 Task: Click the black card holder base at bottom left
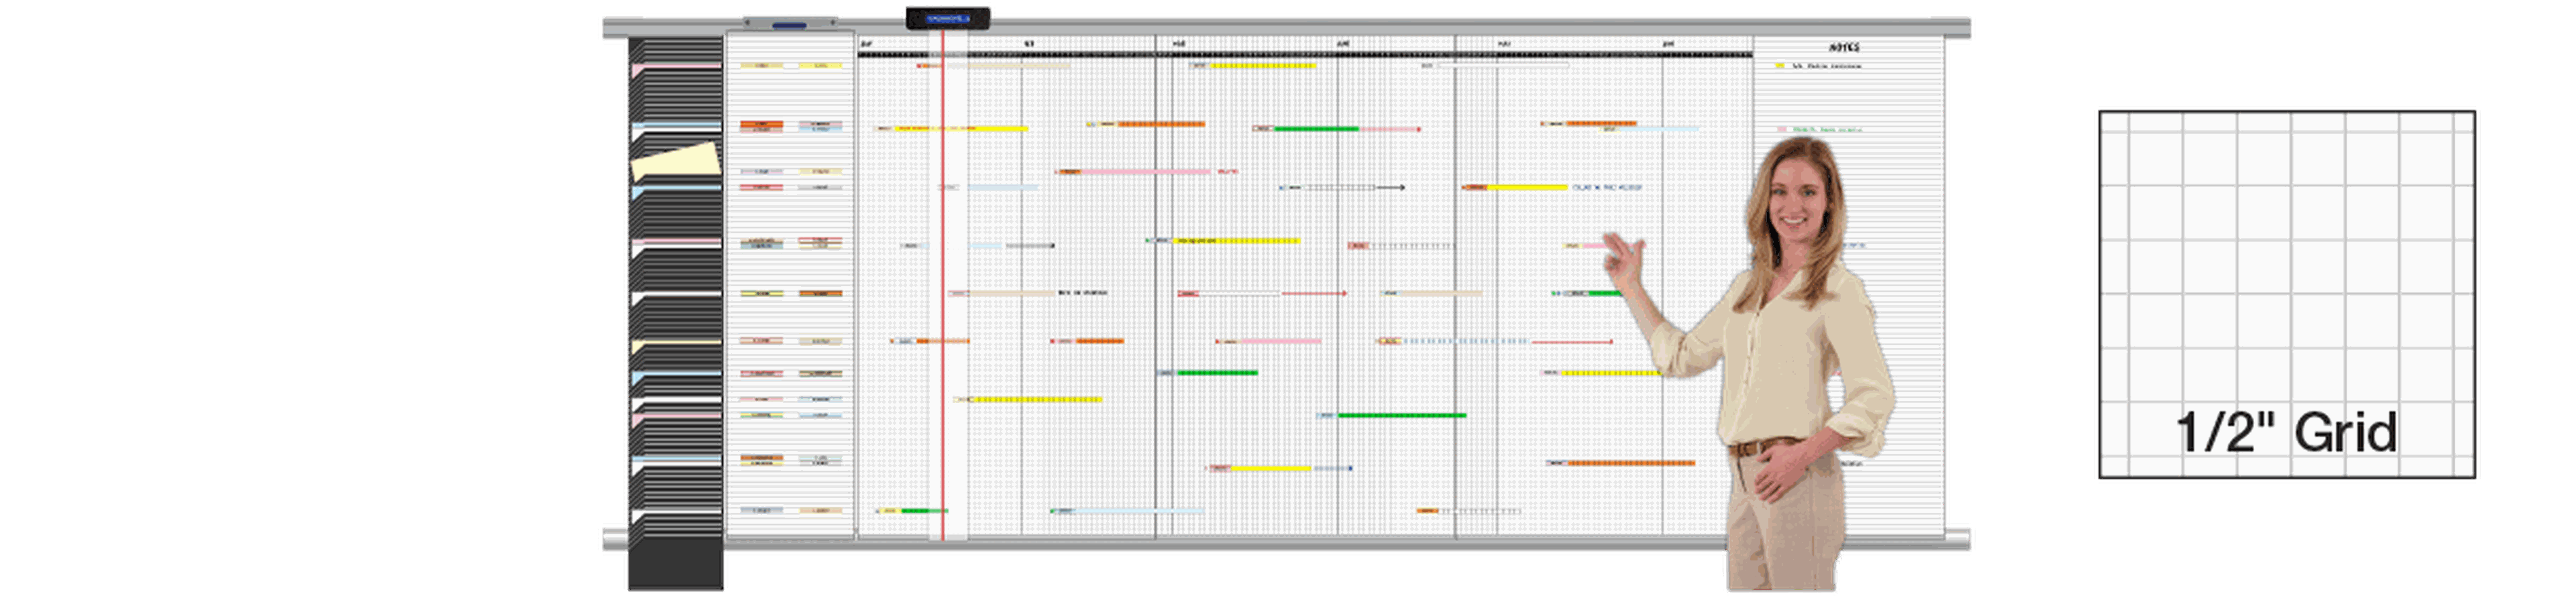click(675, 565)
